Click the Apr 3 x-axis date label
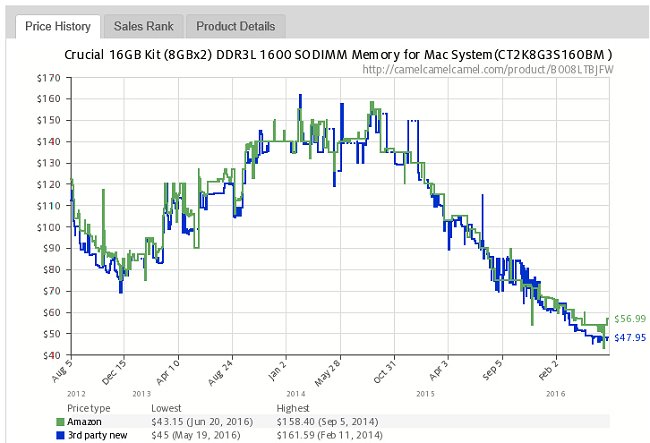The height and width of the screenshot is (443, 650). (x=439, y=370)
